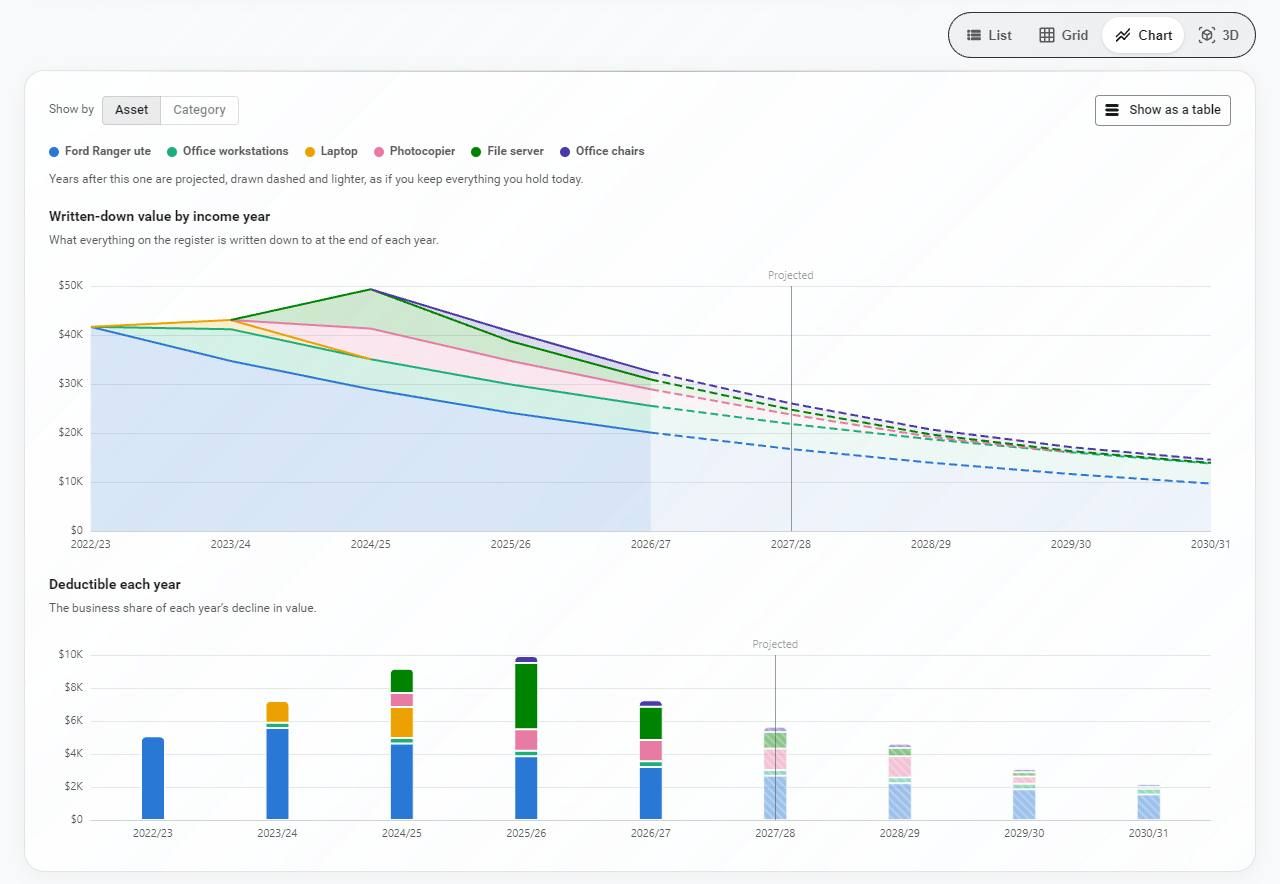Click the $50K axis label
The height and width of the screenshot is (884, 1280).
point(71,286)
